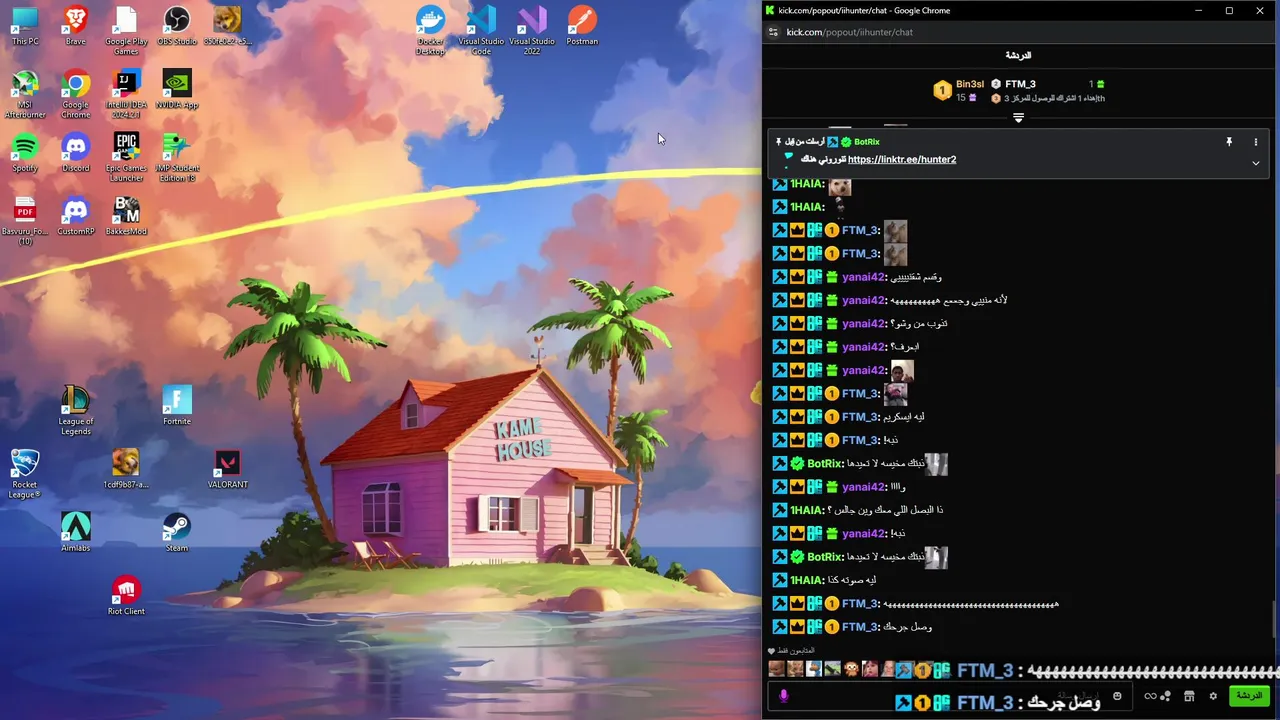Click the purple microphone icon in chat input

click(783, 696)
